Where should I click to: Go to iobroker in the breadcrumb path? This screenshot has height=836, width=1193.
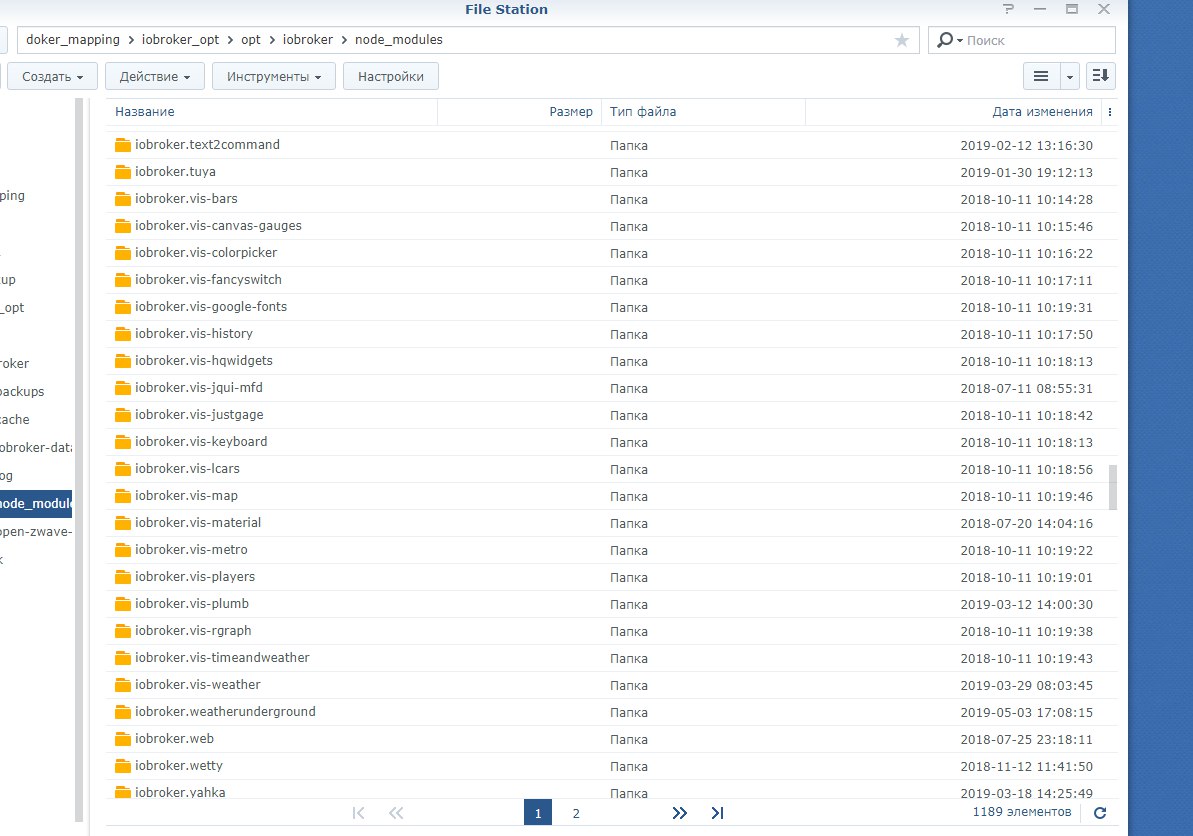308,40
